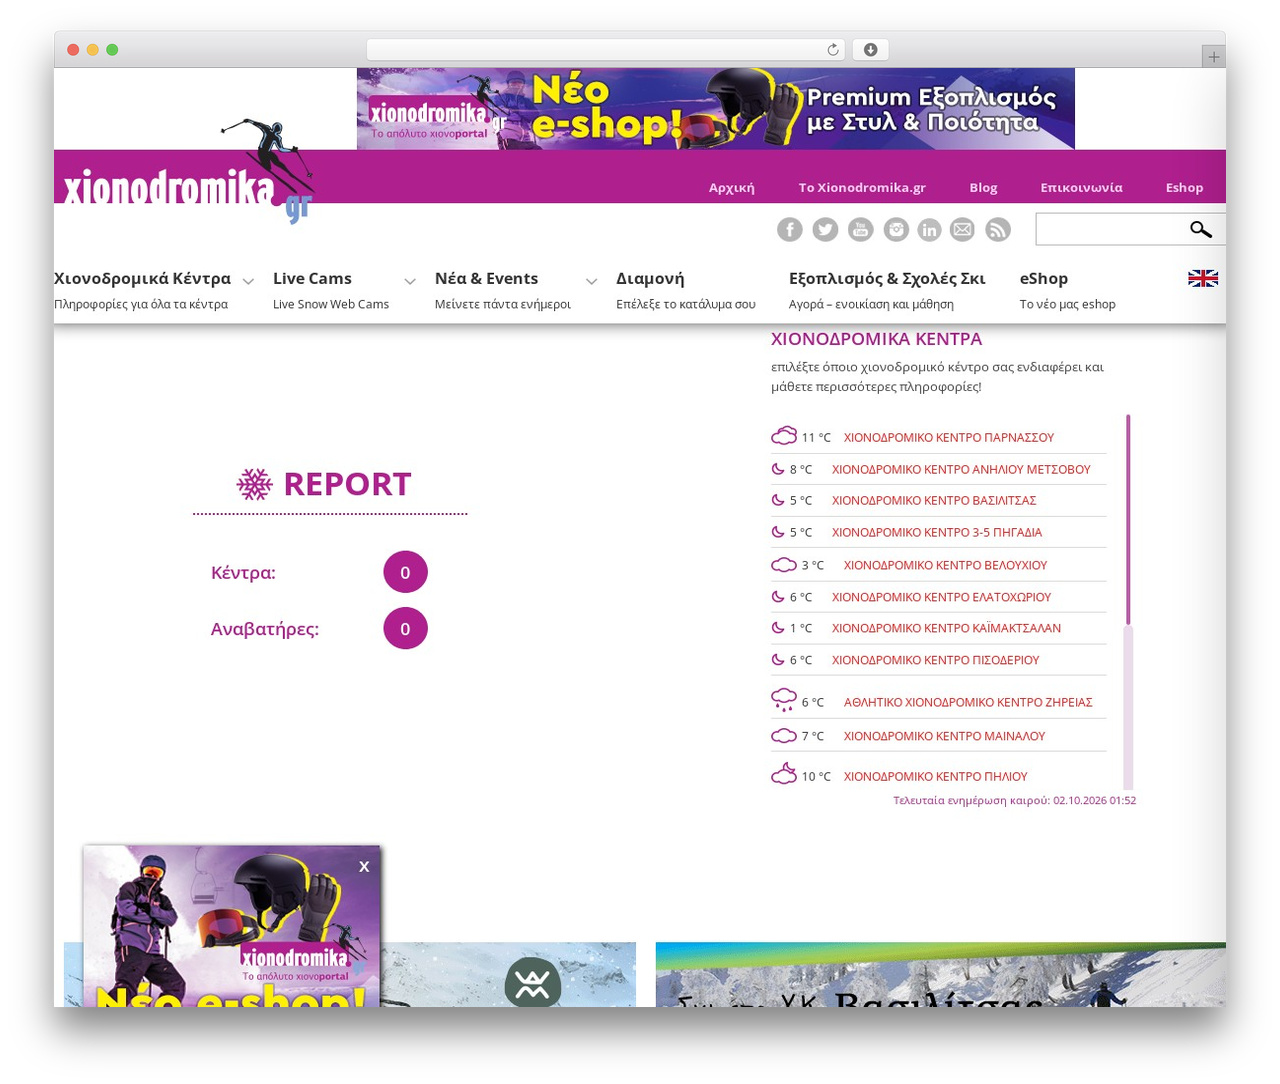Close the popup e-shop ad

coord(364,867)
